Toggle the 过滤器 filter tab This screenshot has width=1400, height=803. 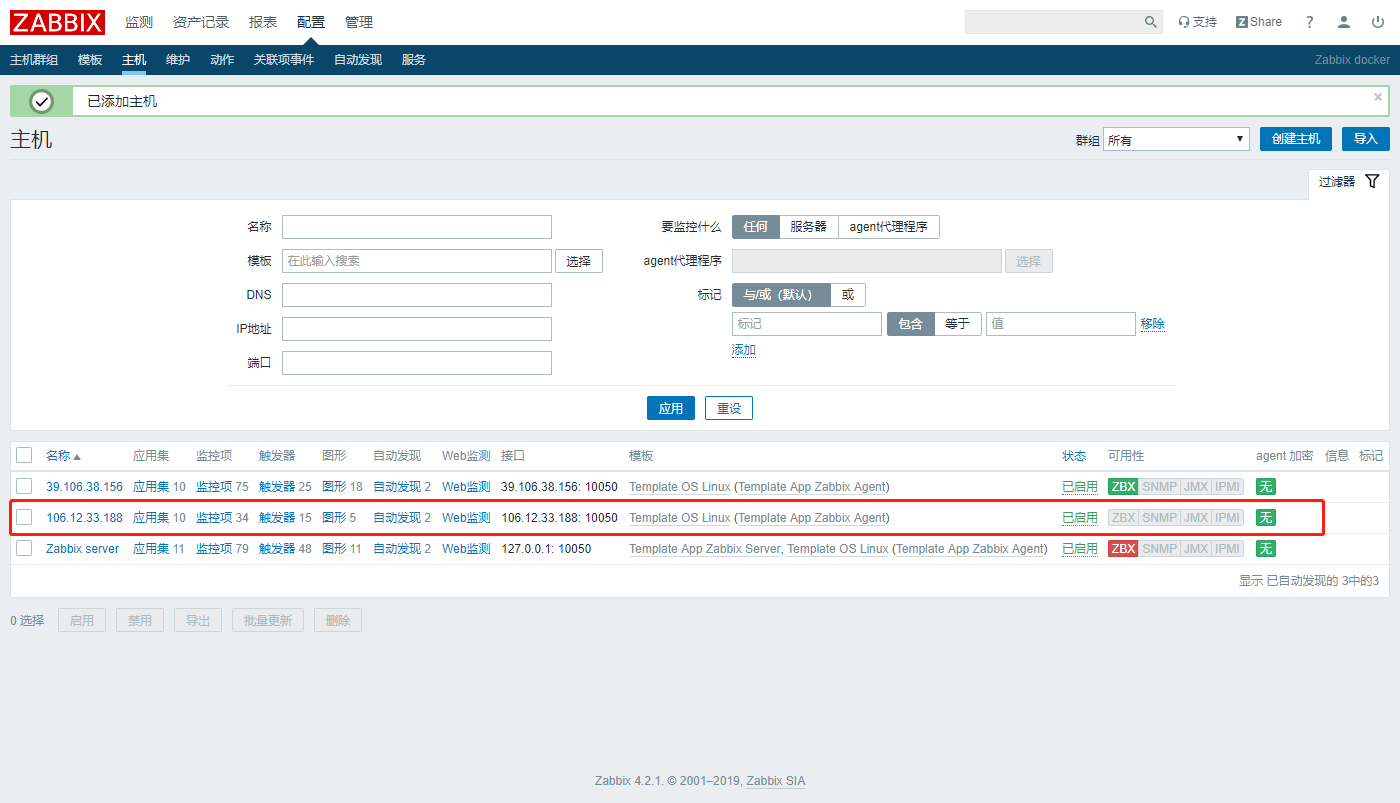1349,182
